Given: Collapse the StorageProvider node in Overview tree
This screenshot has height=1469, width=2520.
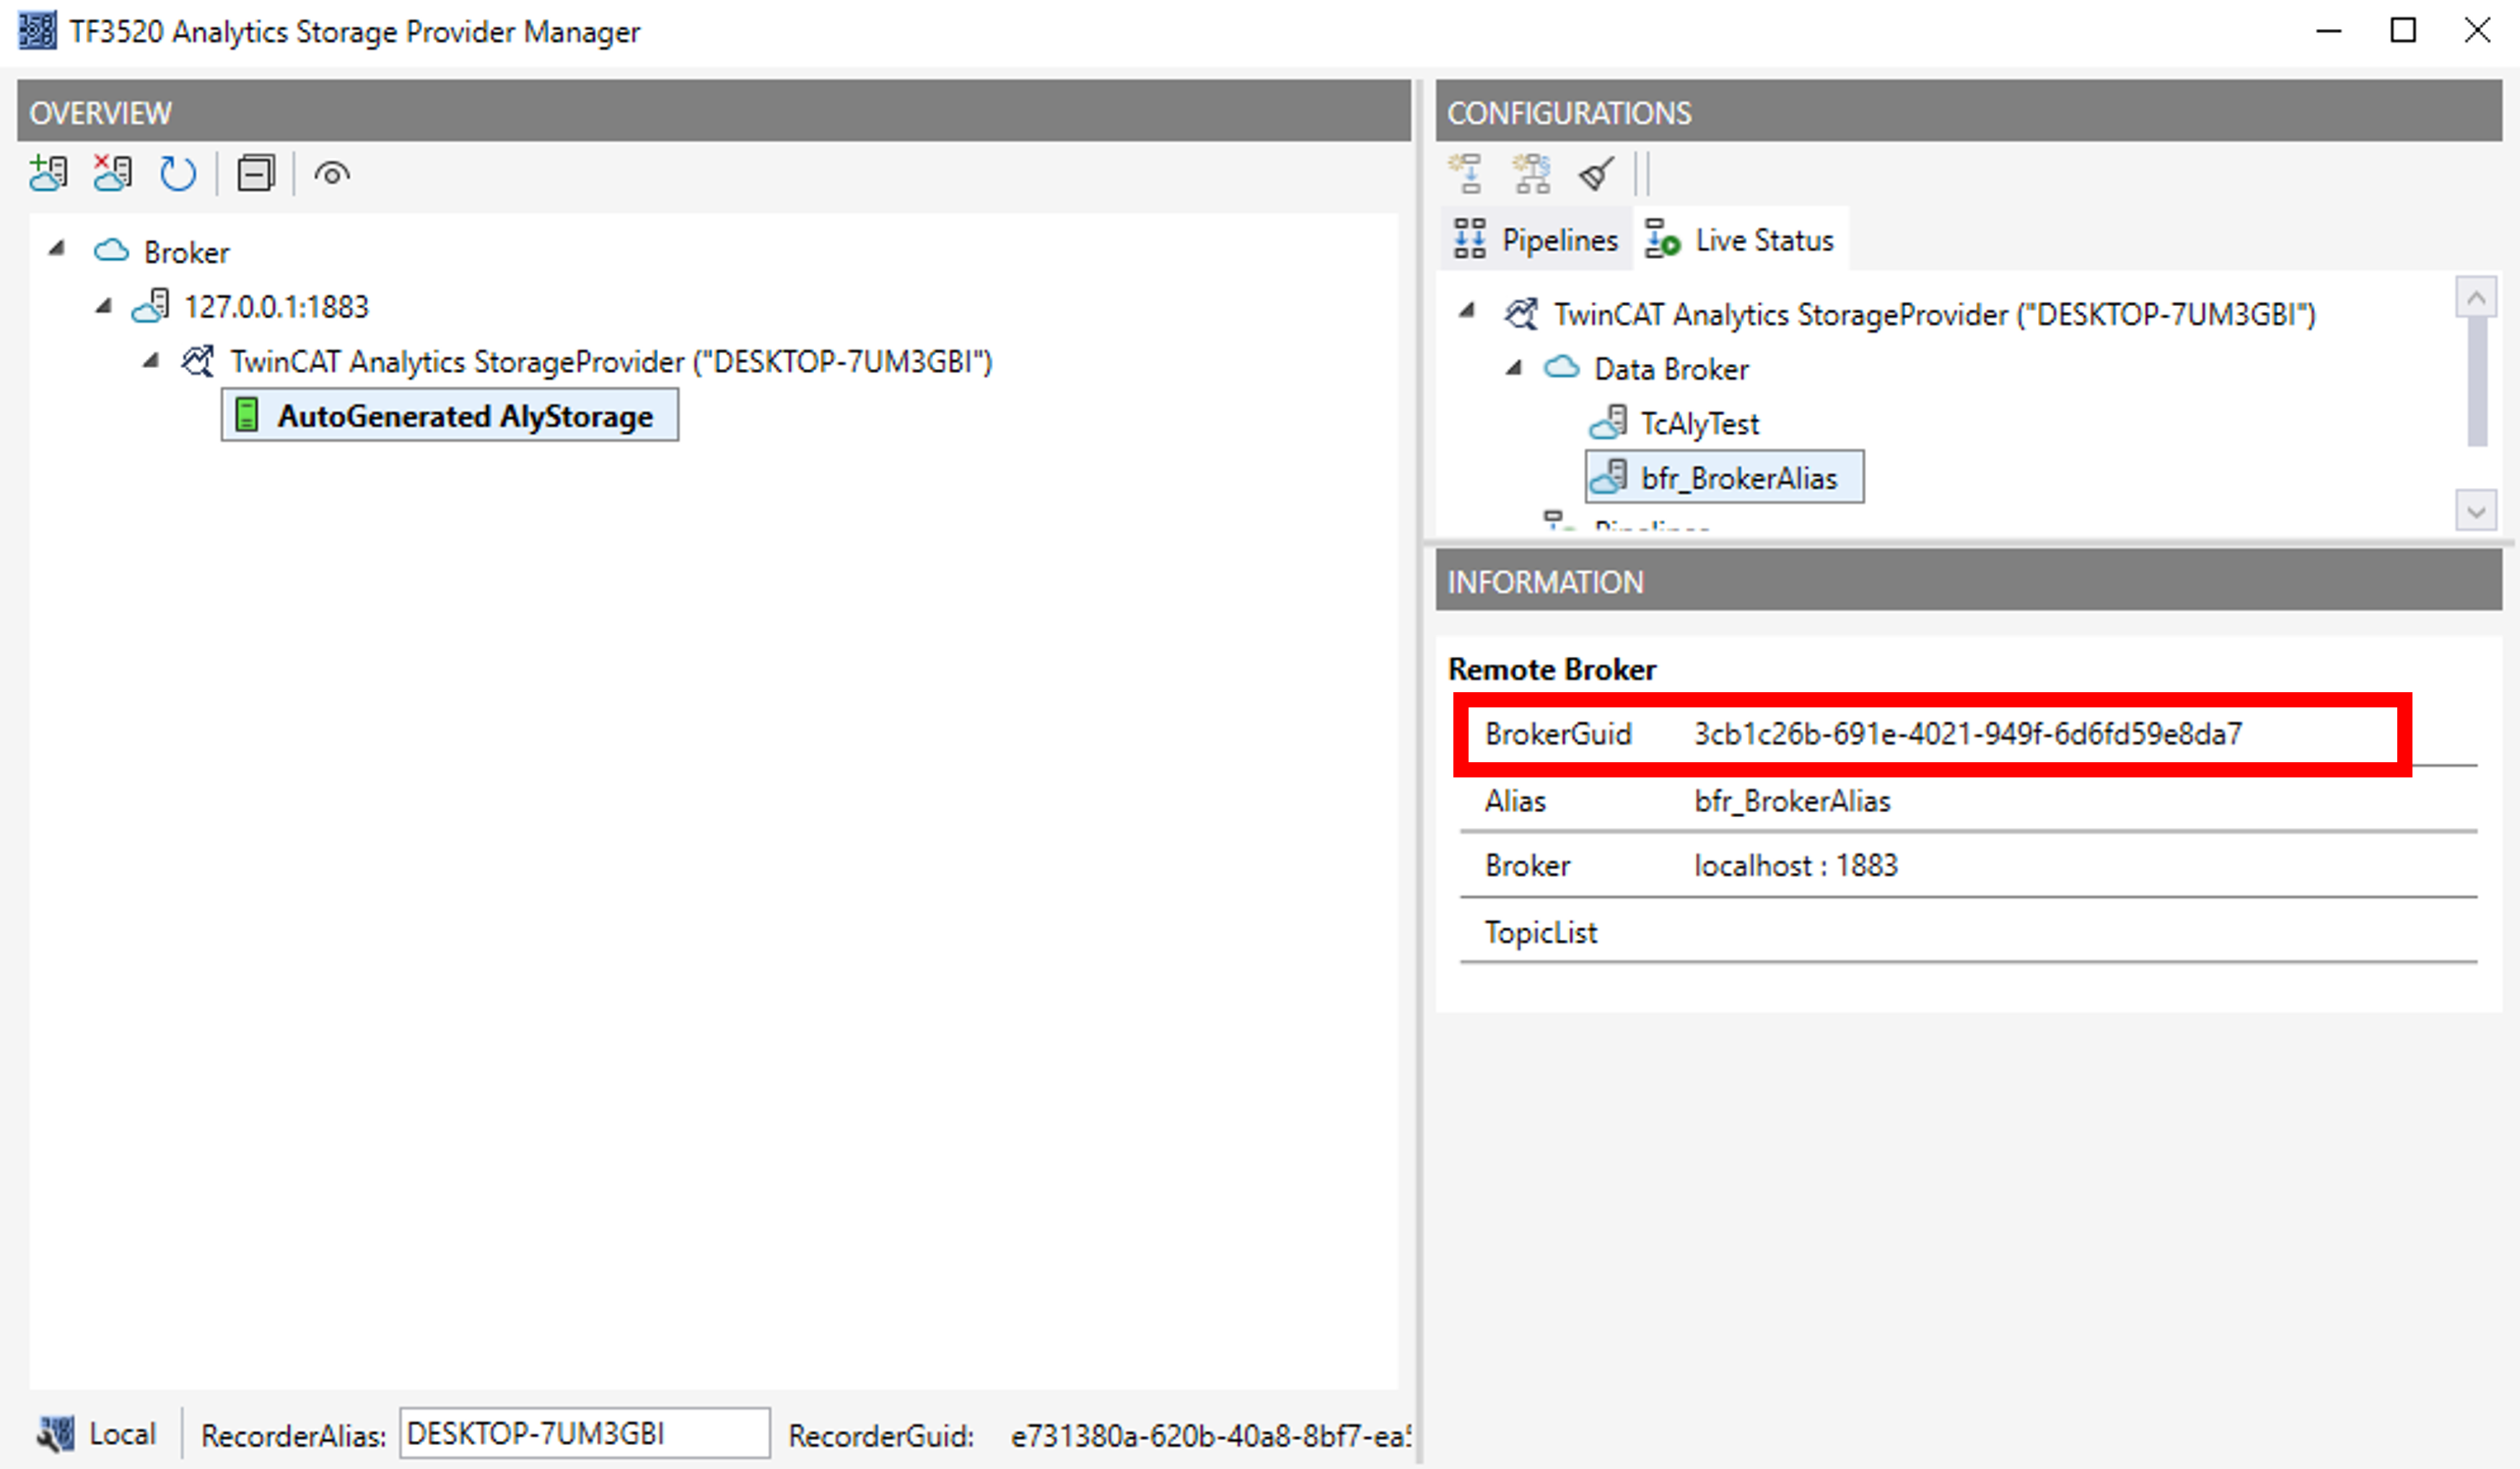Looking at the screenshot, I should tap(151, 360).
